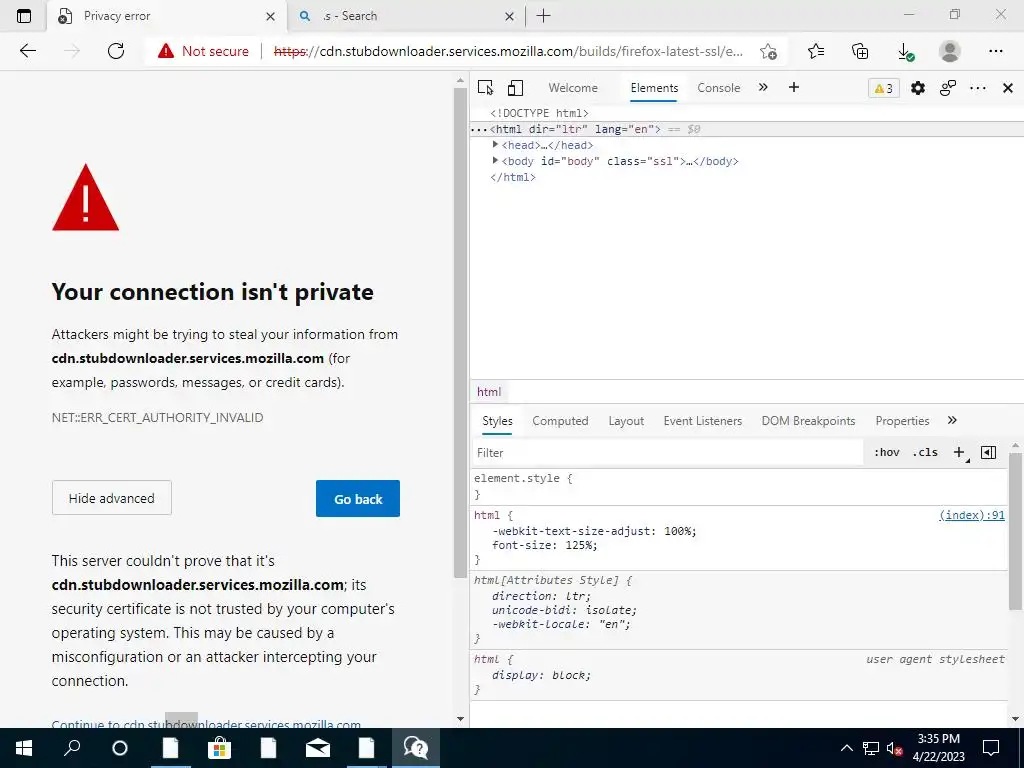The width and height of the screenshot is (1024, 768).
Task: Activate the DevTools inspect element tool
Action: pyautogui.click(x=485, y=88)
